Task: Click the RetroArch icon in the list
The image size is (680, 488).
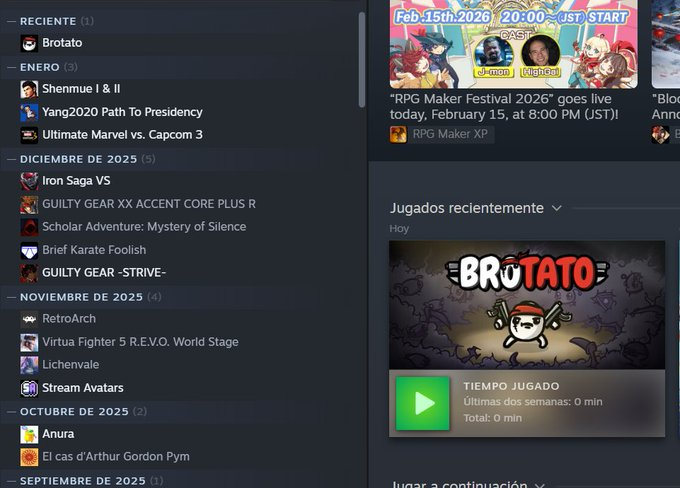Action: tap(29, 319)
